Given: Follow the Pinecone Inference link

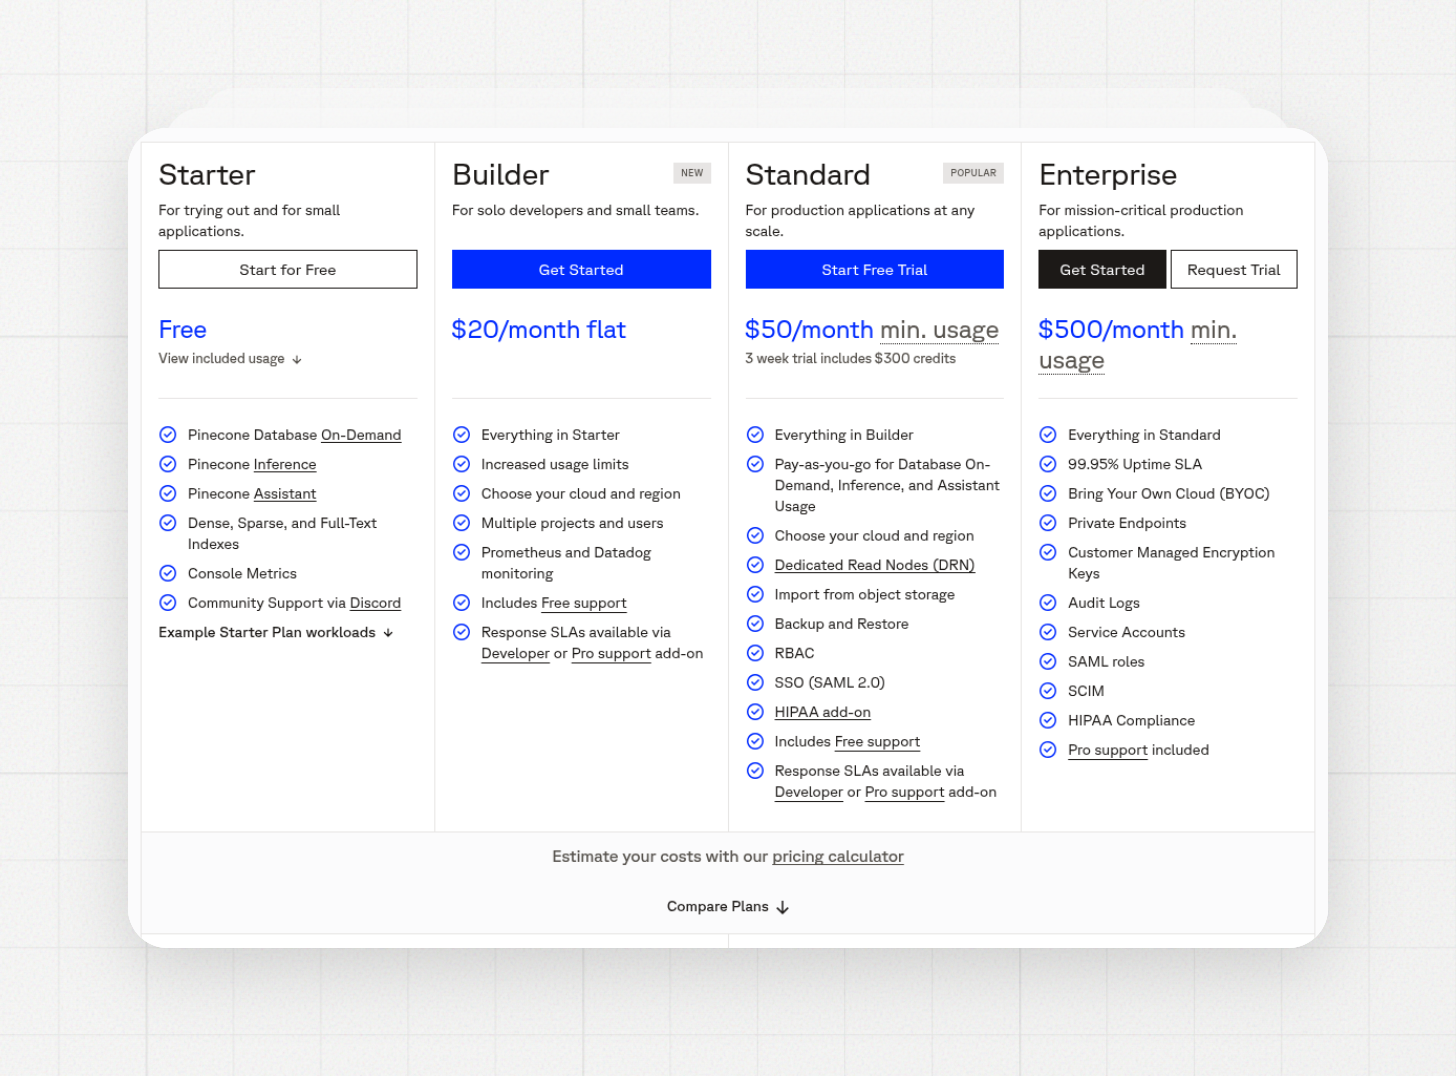Looking at the screenshot, I should coord(285,464).
